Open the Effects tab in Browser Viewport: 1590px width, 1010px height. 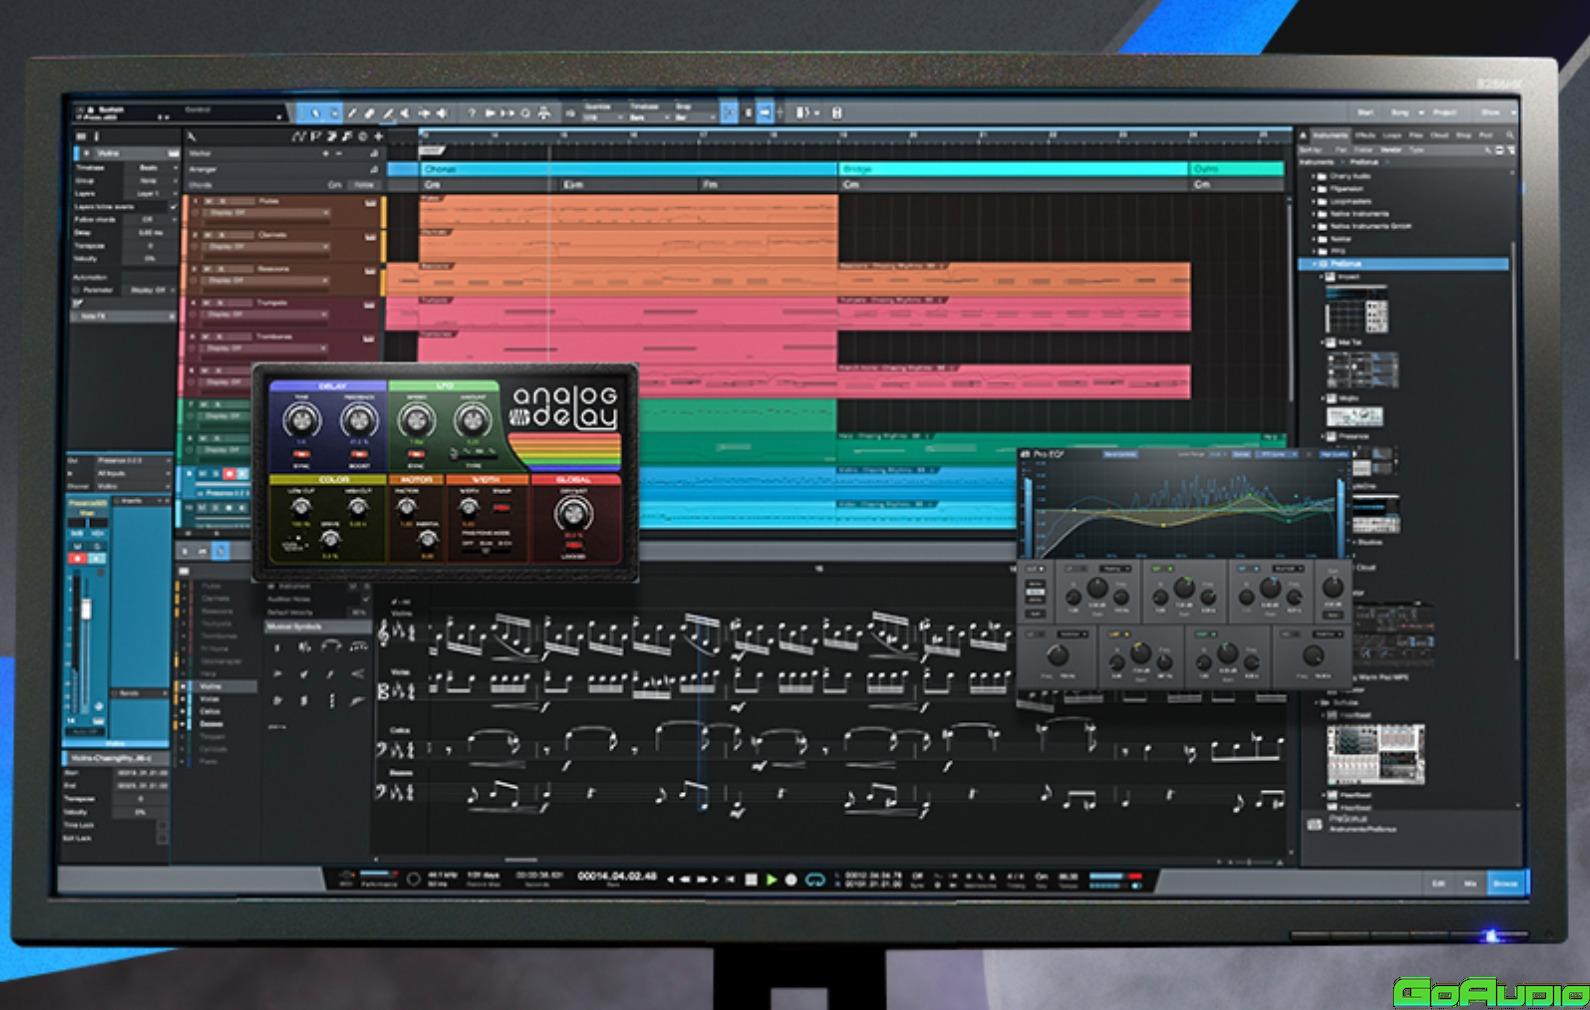click(1365, 135)
